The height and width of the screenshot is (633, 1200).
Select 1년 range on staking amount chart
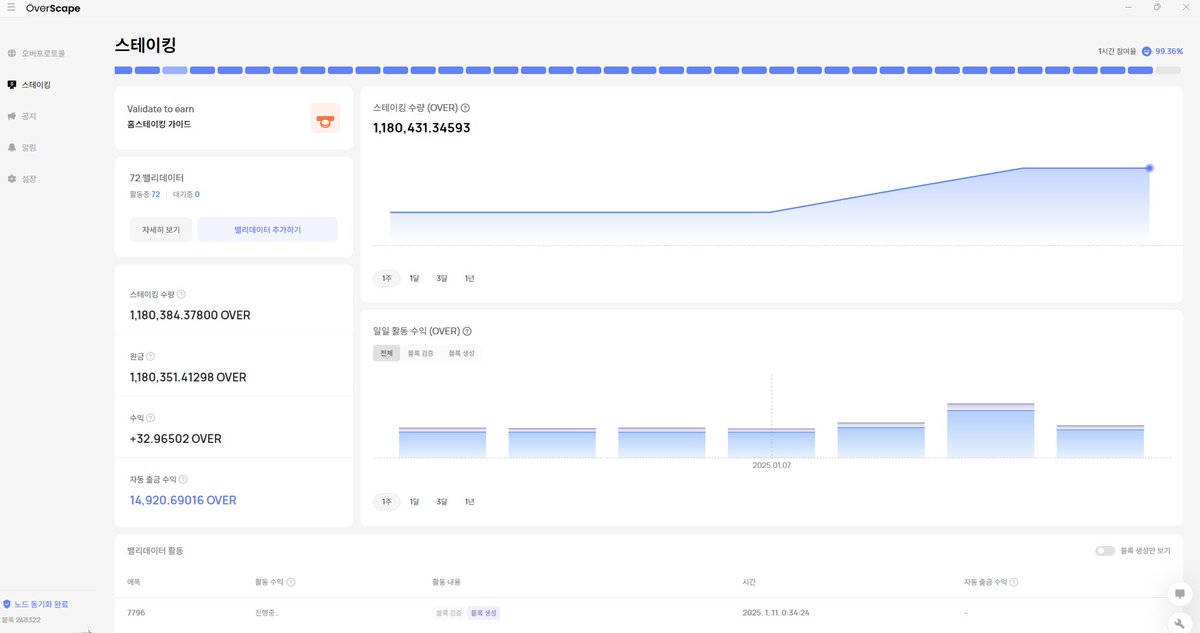469,278
